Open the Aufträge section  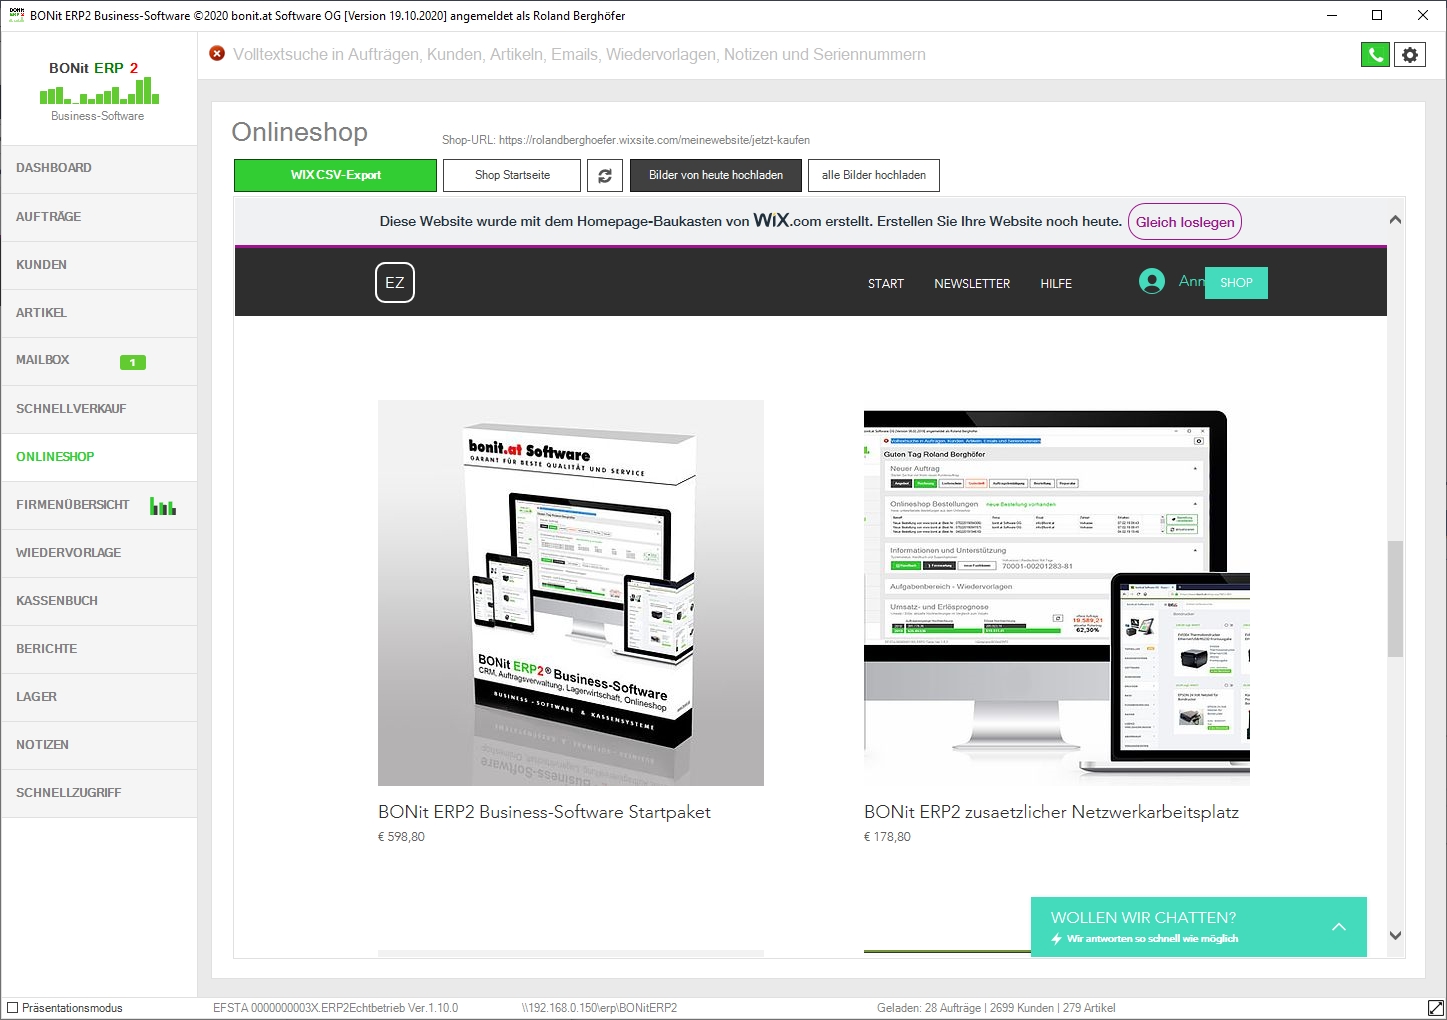(x=99, y=217)
